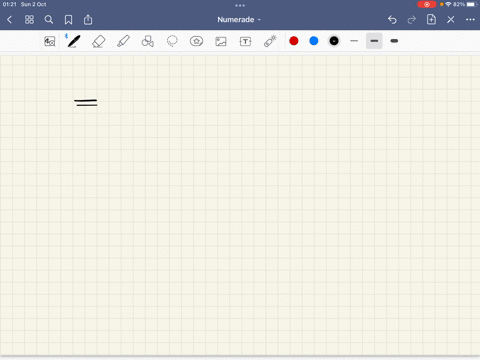Viewport: 480px width, 360px height.
Task: Open the three-dot more options menu
Action: click(470, 20)
